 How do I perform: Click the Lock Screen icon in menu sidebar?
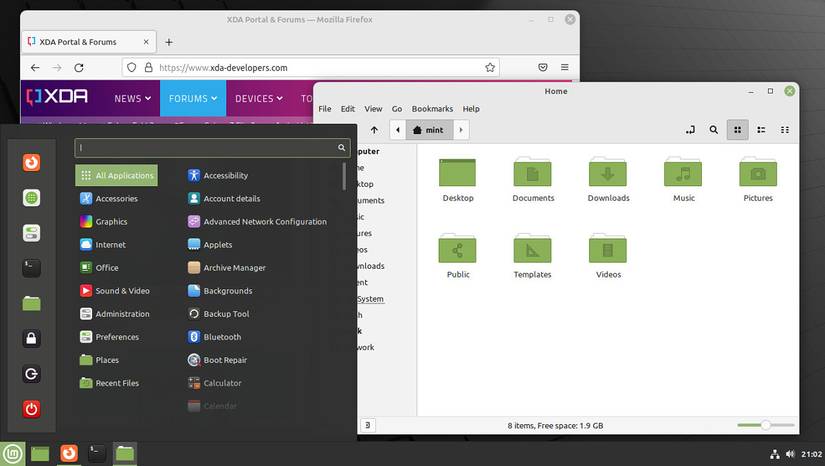pos(32,339)
